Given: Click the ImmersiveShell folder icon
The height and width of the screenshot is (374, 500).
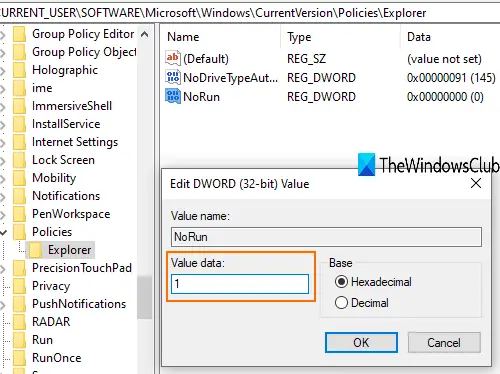Looking at the screenshot, I should pos(19,106).
